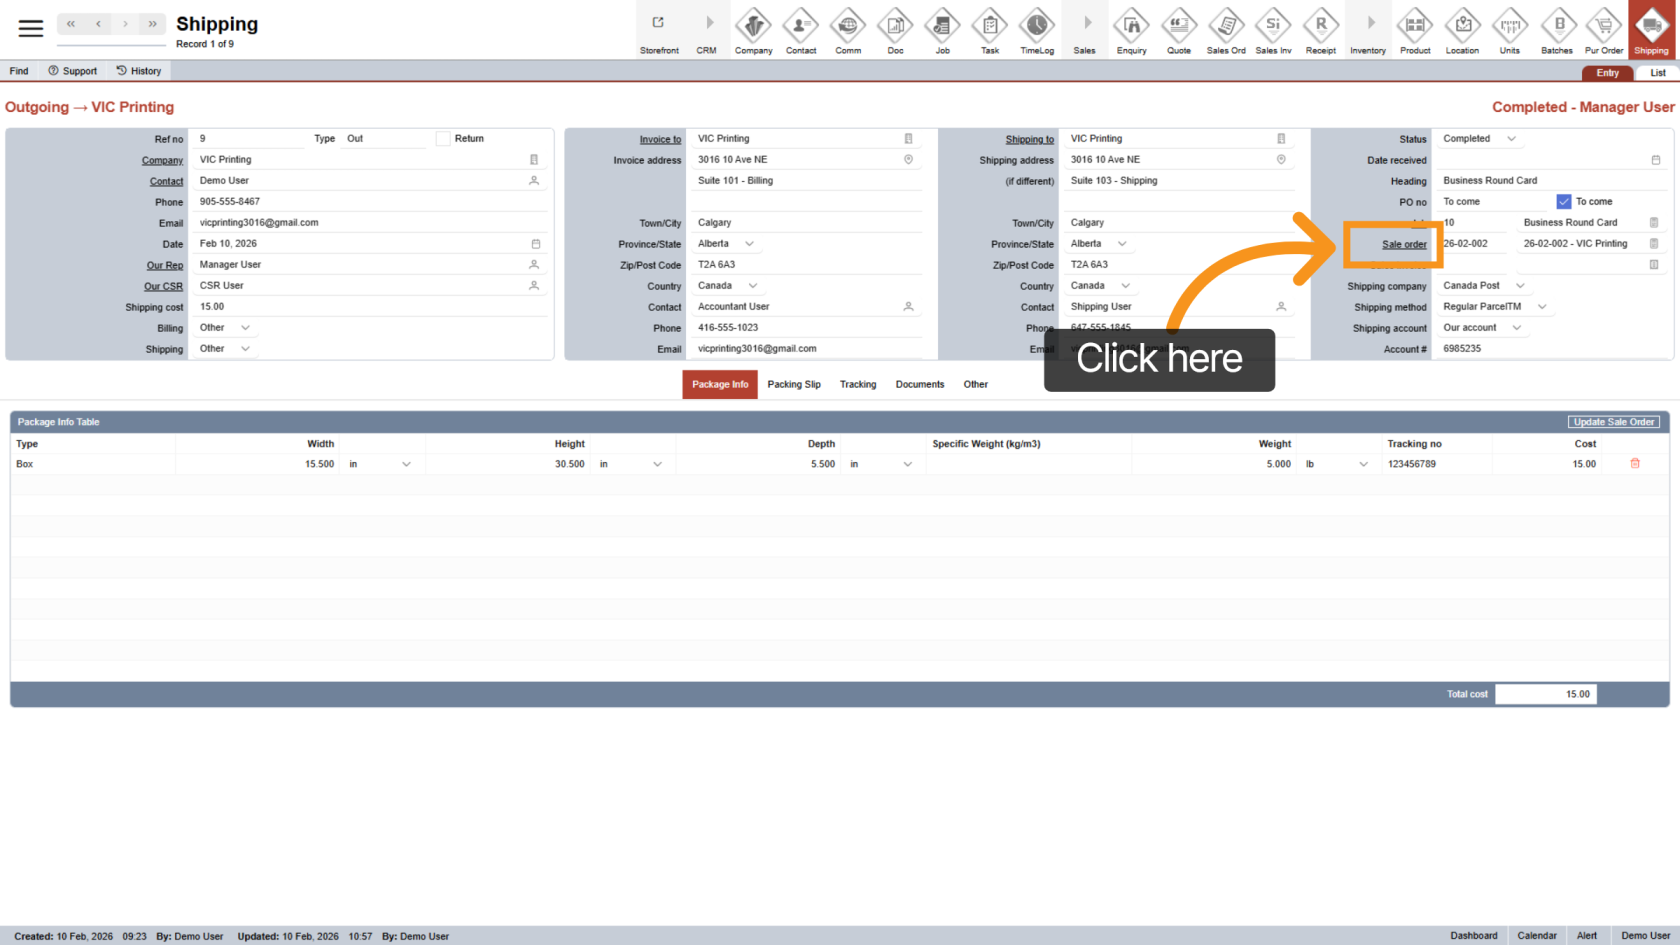Click the hamburger main menu icon

31,28
